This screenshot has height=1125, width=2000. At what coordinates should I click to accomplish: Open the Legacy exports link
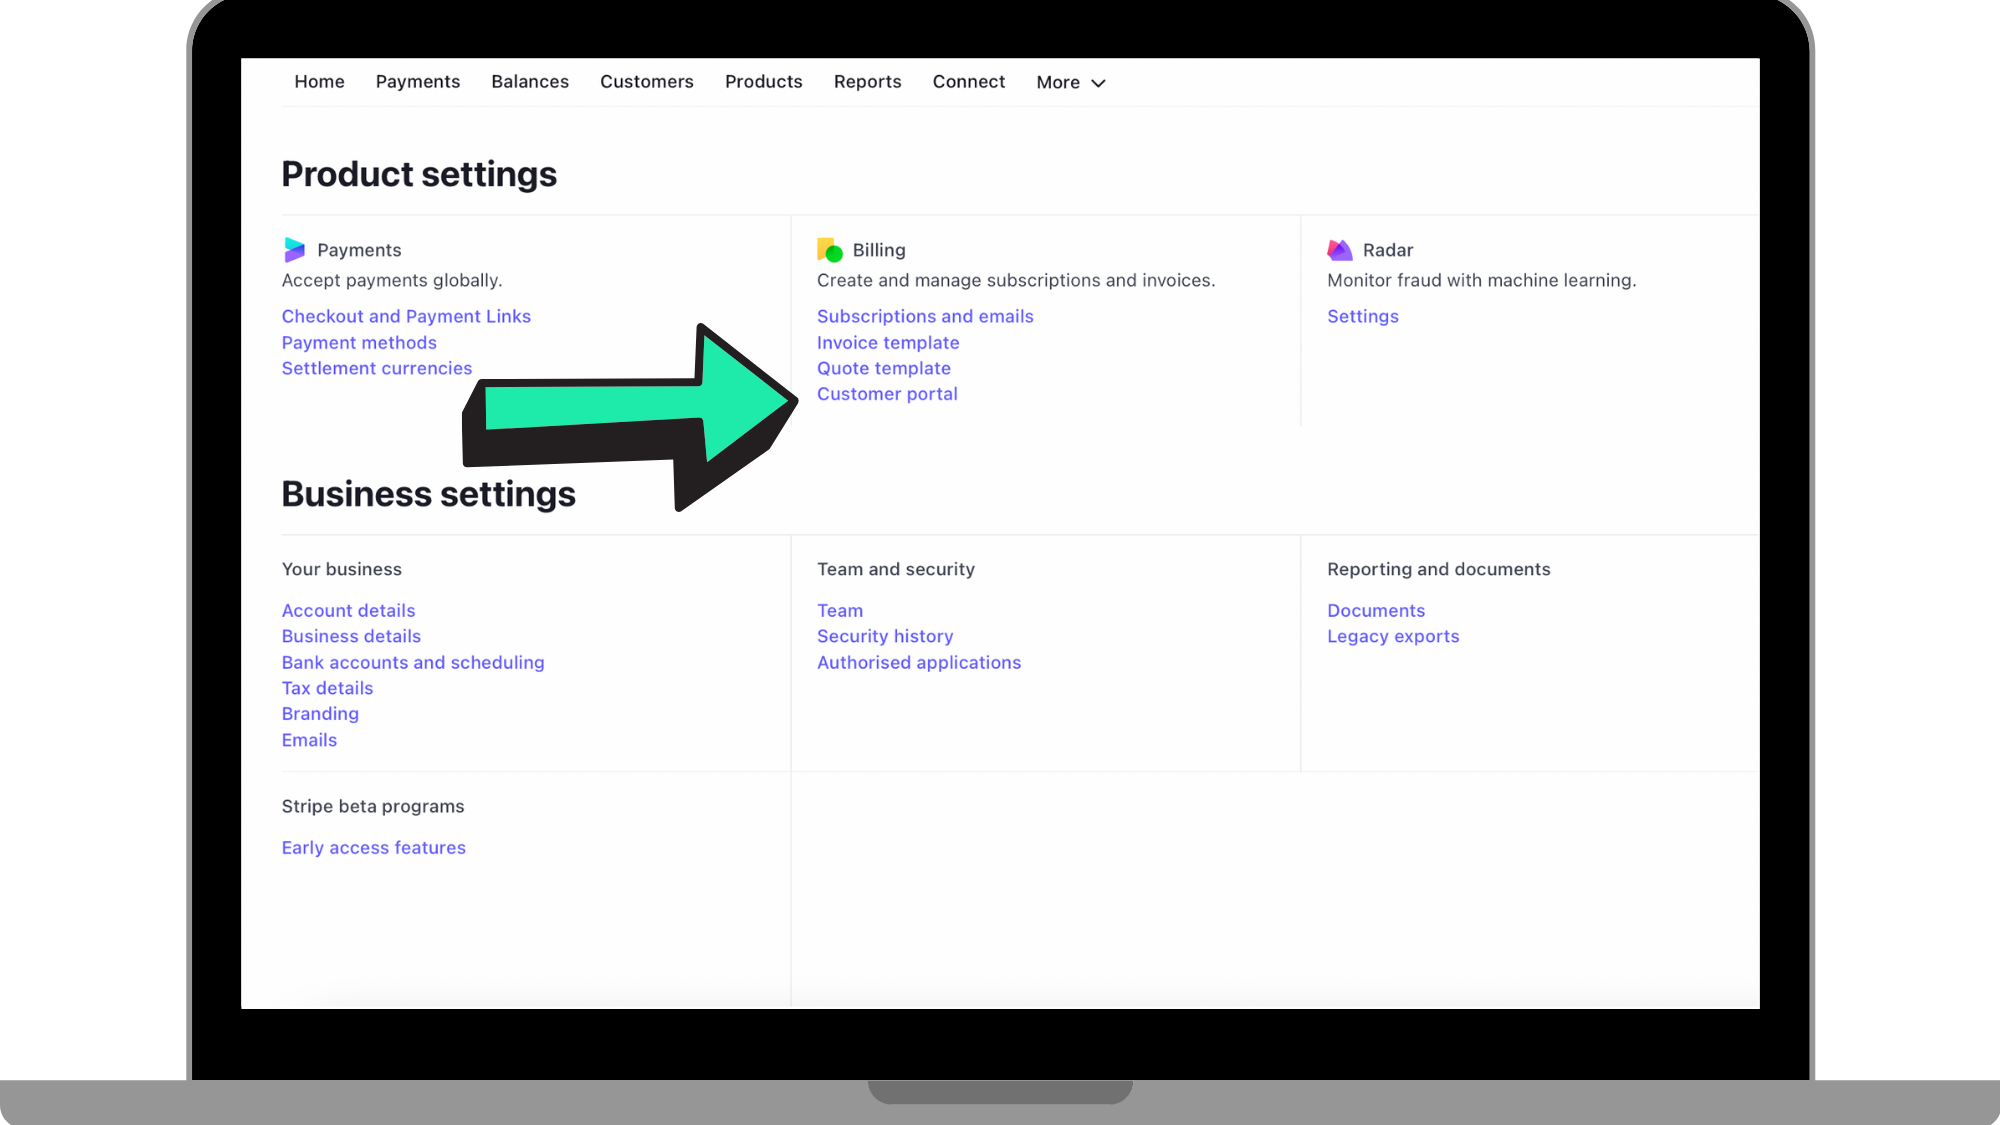[x=1393, y=637]
